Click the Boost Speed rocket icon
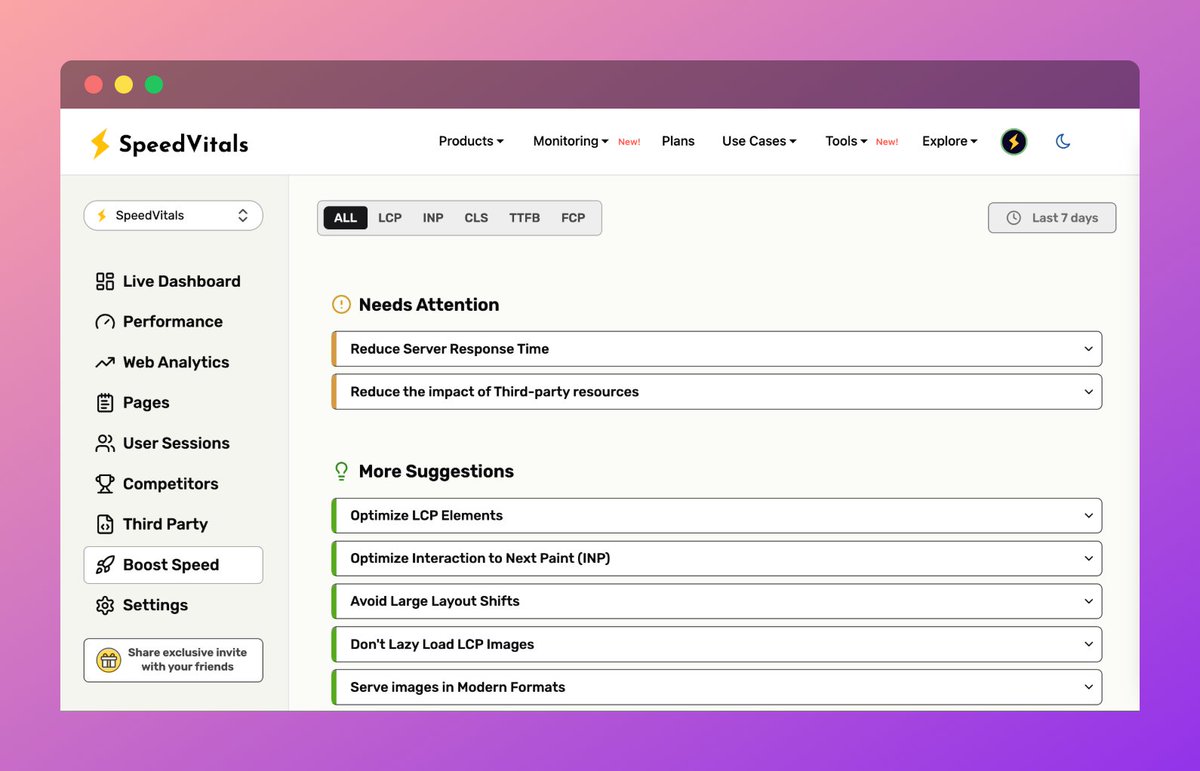The height and width of the screenshot is (771, 1200). point(105,565)
